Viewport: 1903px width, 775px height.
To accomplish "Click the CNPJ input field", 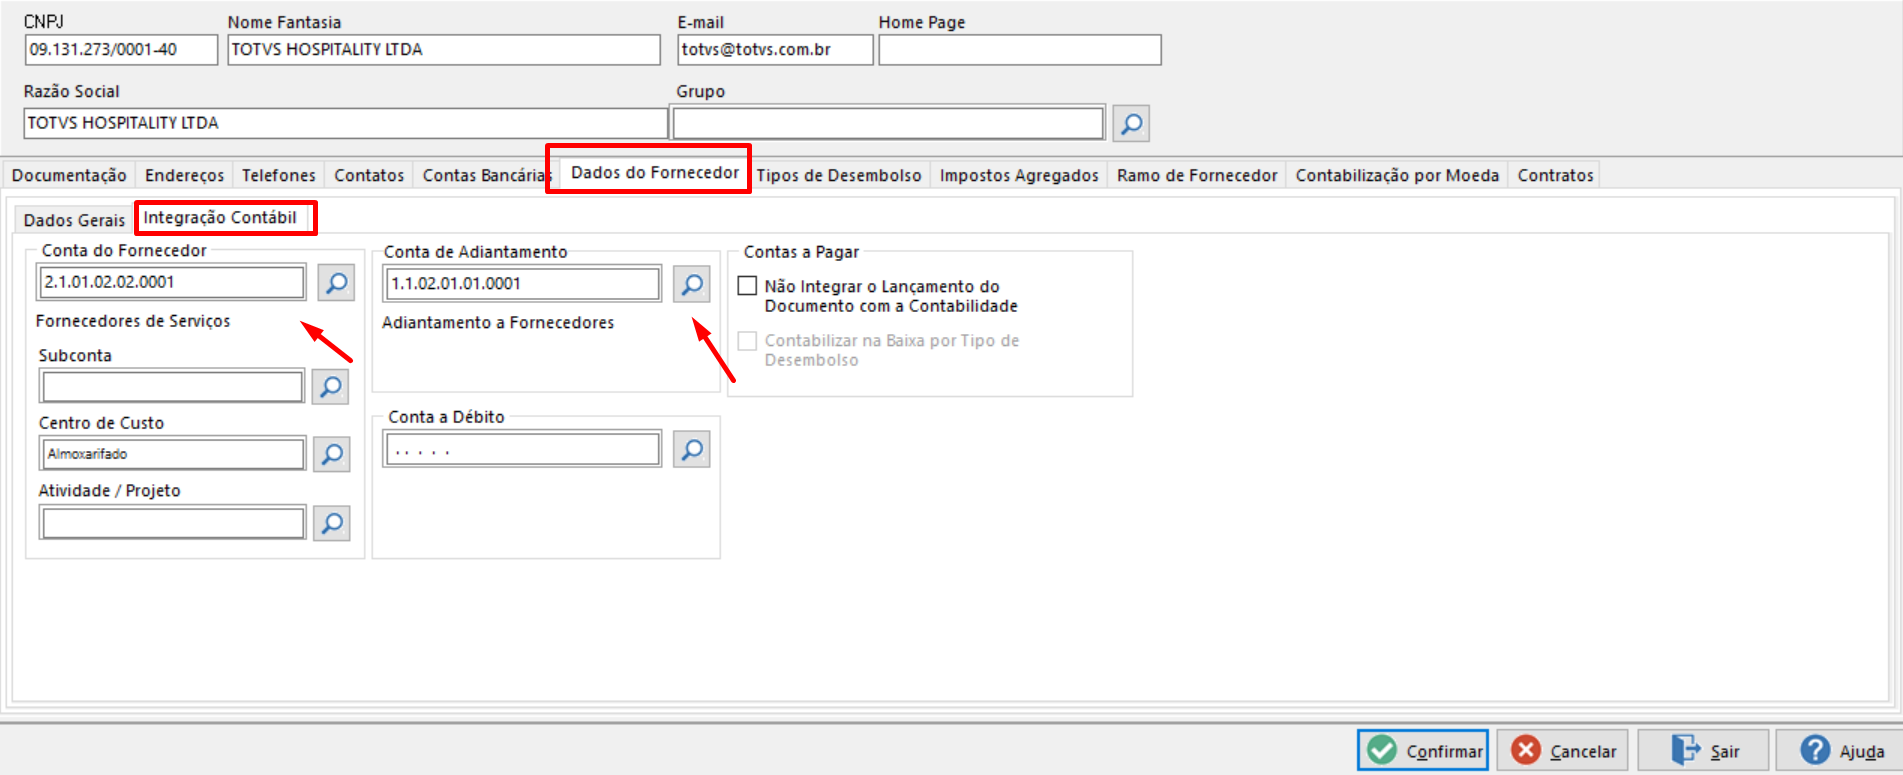I will (121, 50).
